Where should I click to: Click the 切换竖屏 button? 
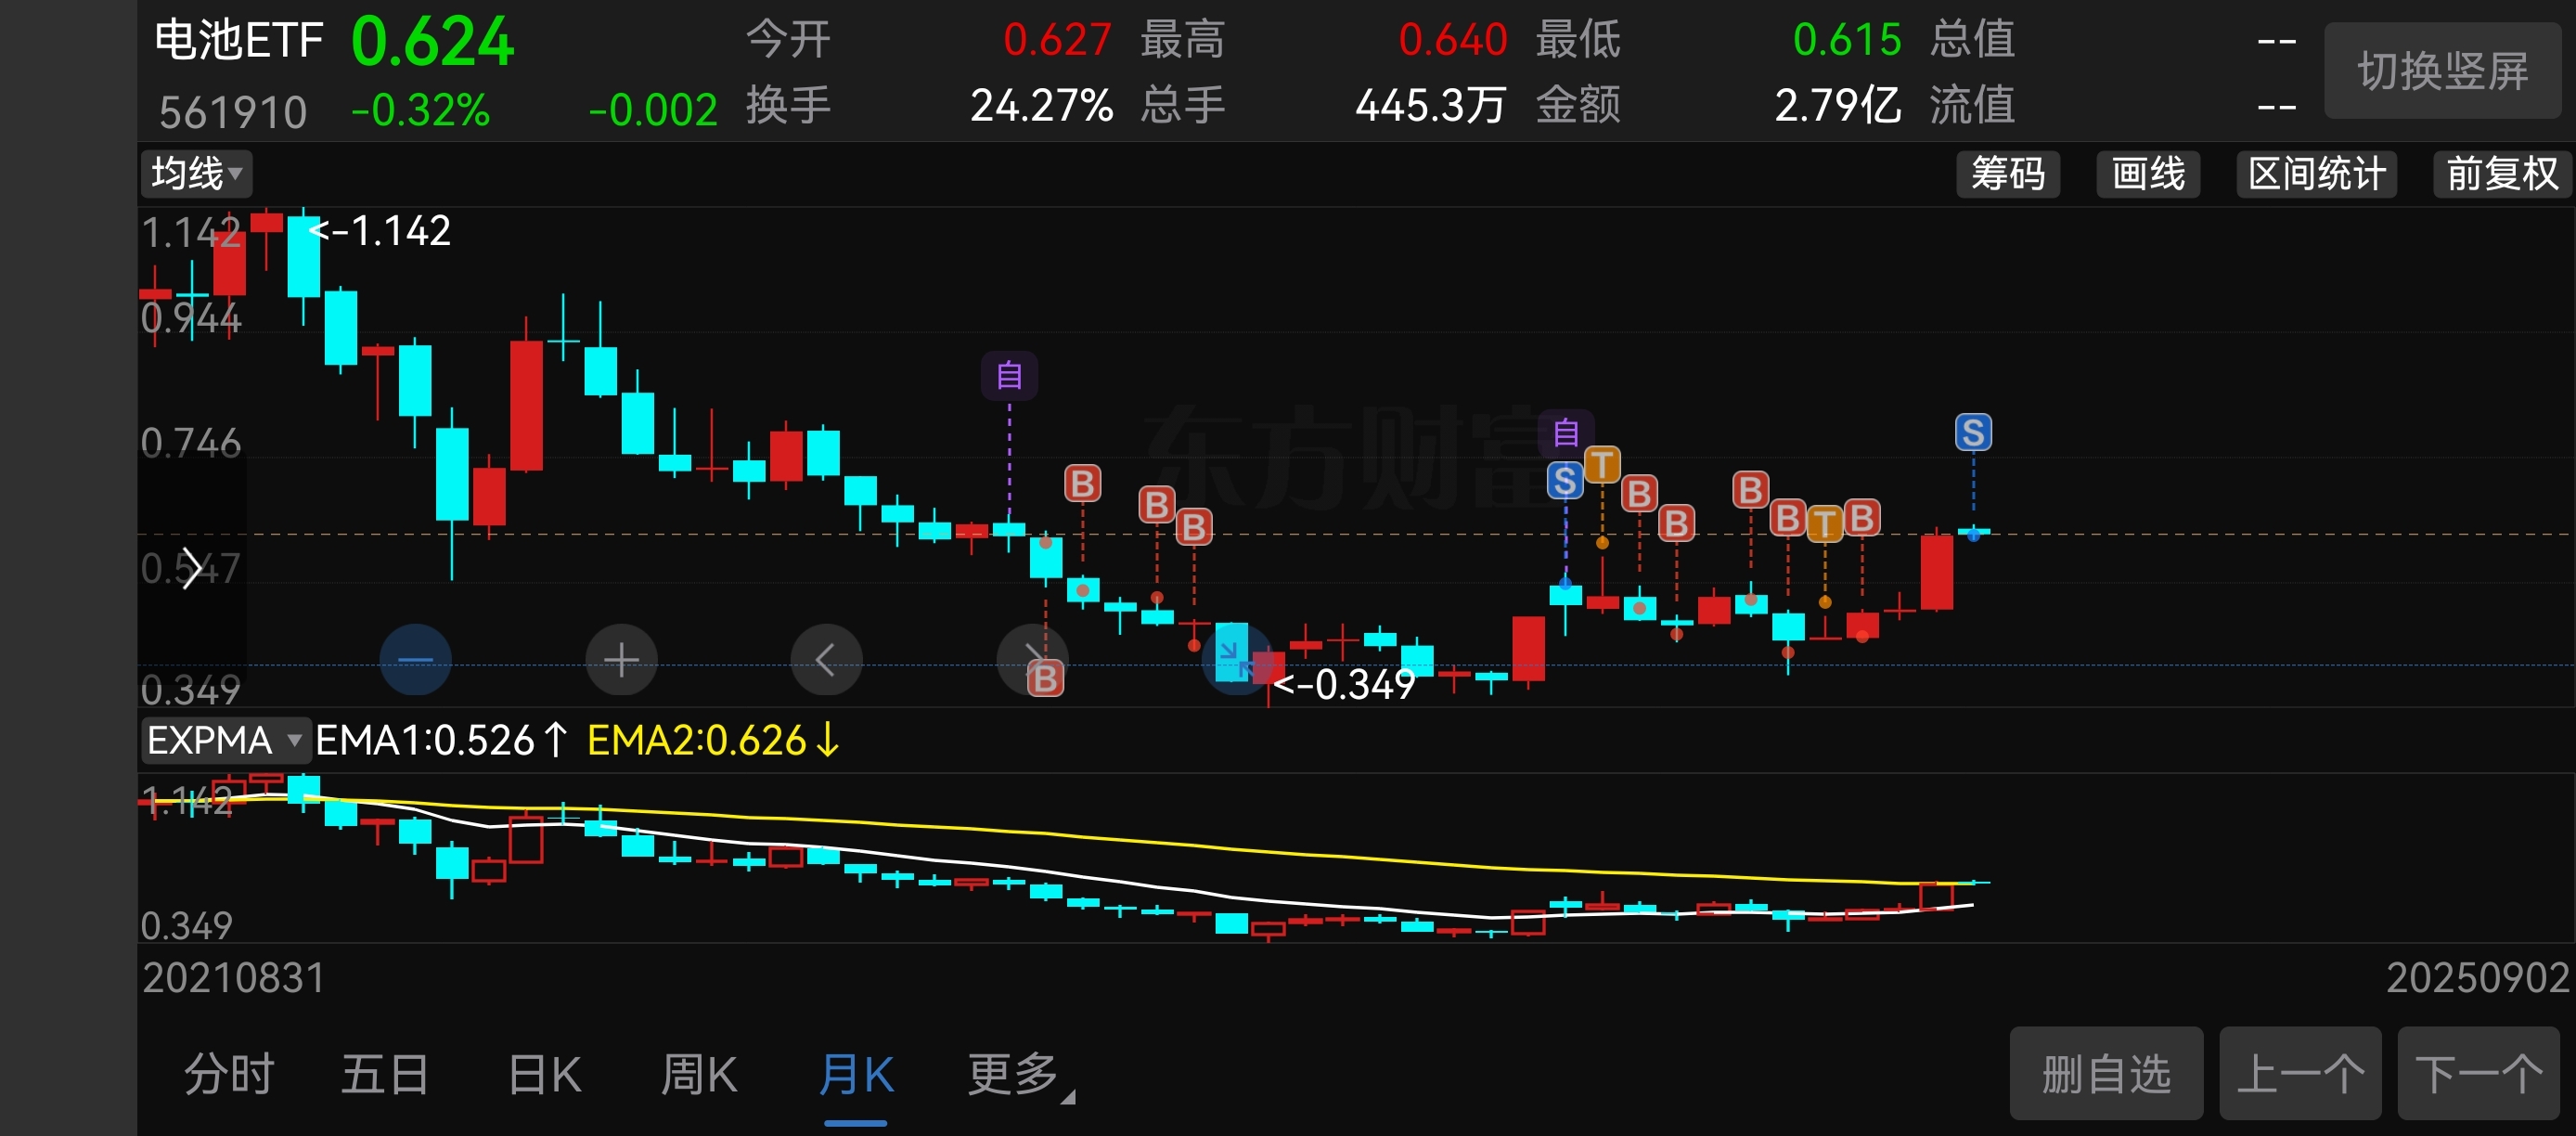[2442, 71]
